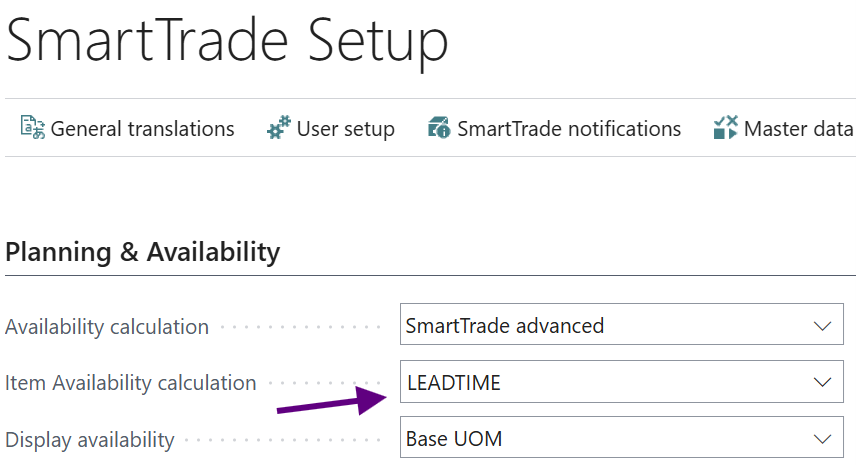Click the Base UOM field value
The height and width of the screenshot is (465, 856).
point(454,438)
